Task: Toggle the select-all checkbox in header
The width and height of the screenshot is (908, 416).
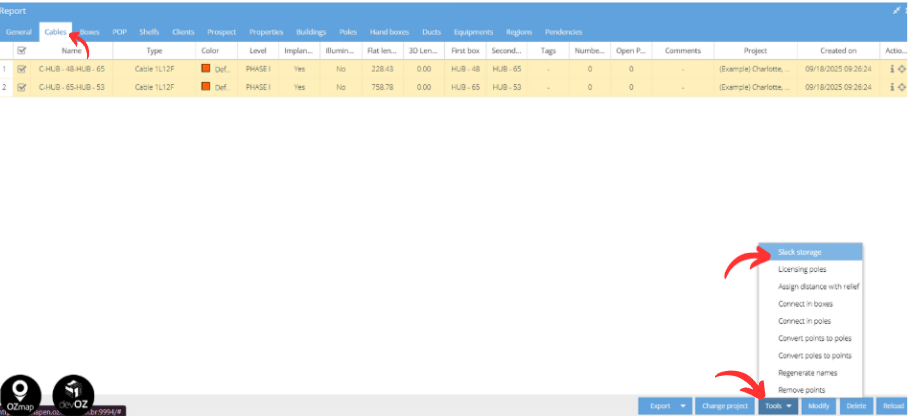Action: (22, 51)
